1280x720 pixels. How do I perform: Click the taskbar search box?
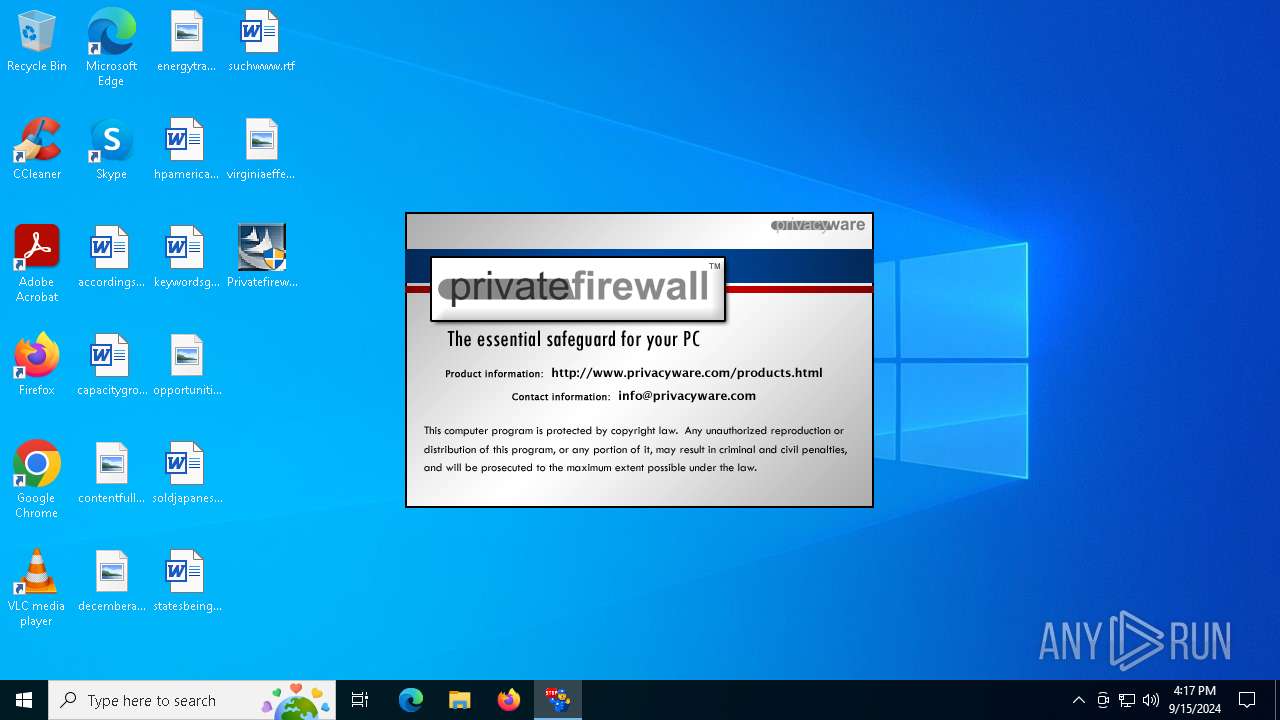192,700
